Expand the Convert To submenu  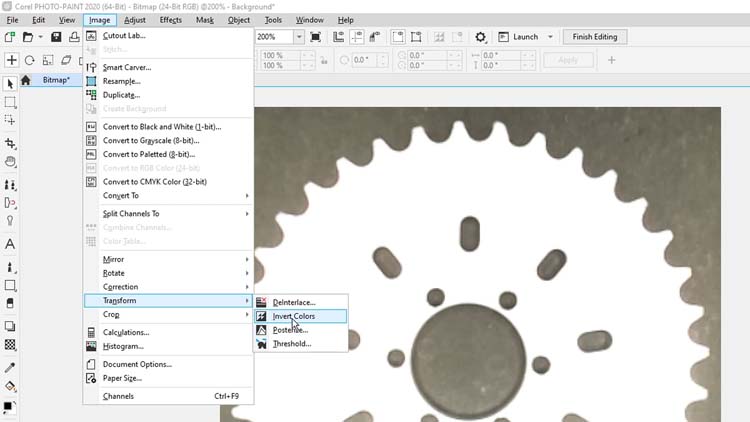coord(247,196)
